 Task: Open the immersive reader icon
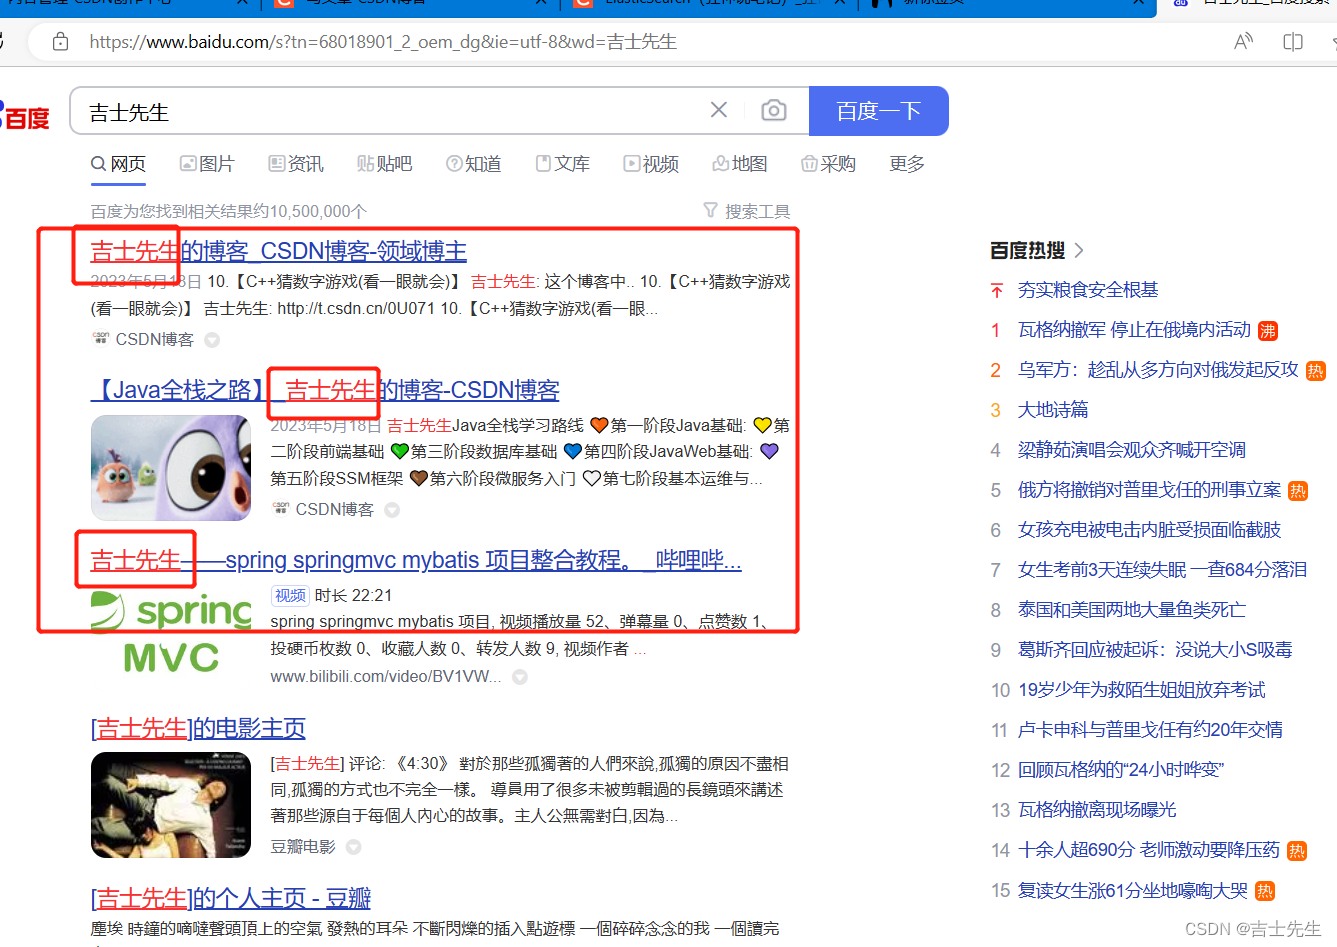[x=1293, y=42]
